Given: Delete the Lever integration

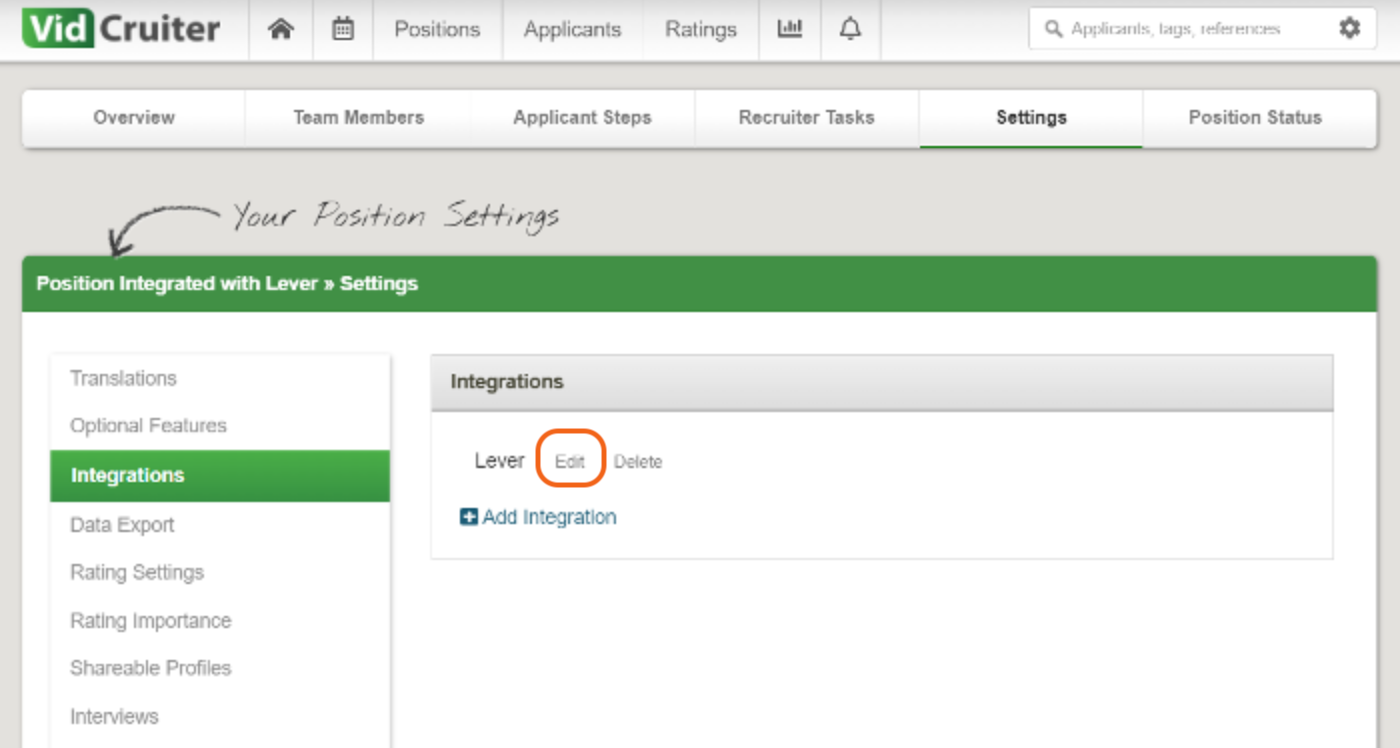Looking at the screenshot, I should [638, 461].
